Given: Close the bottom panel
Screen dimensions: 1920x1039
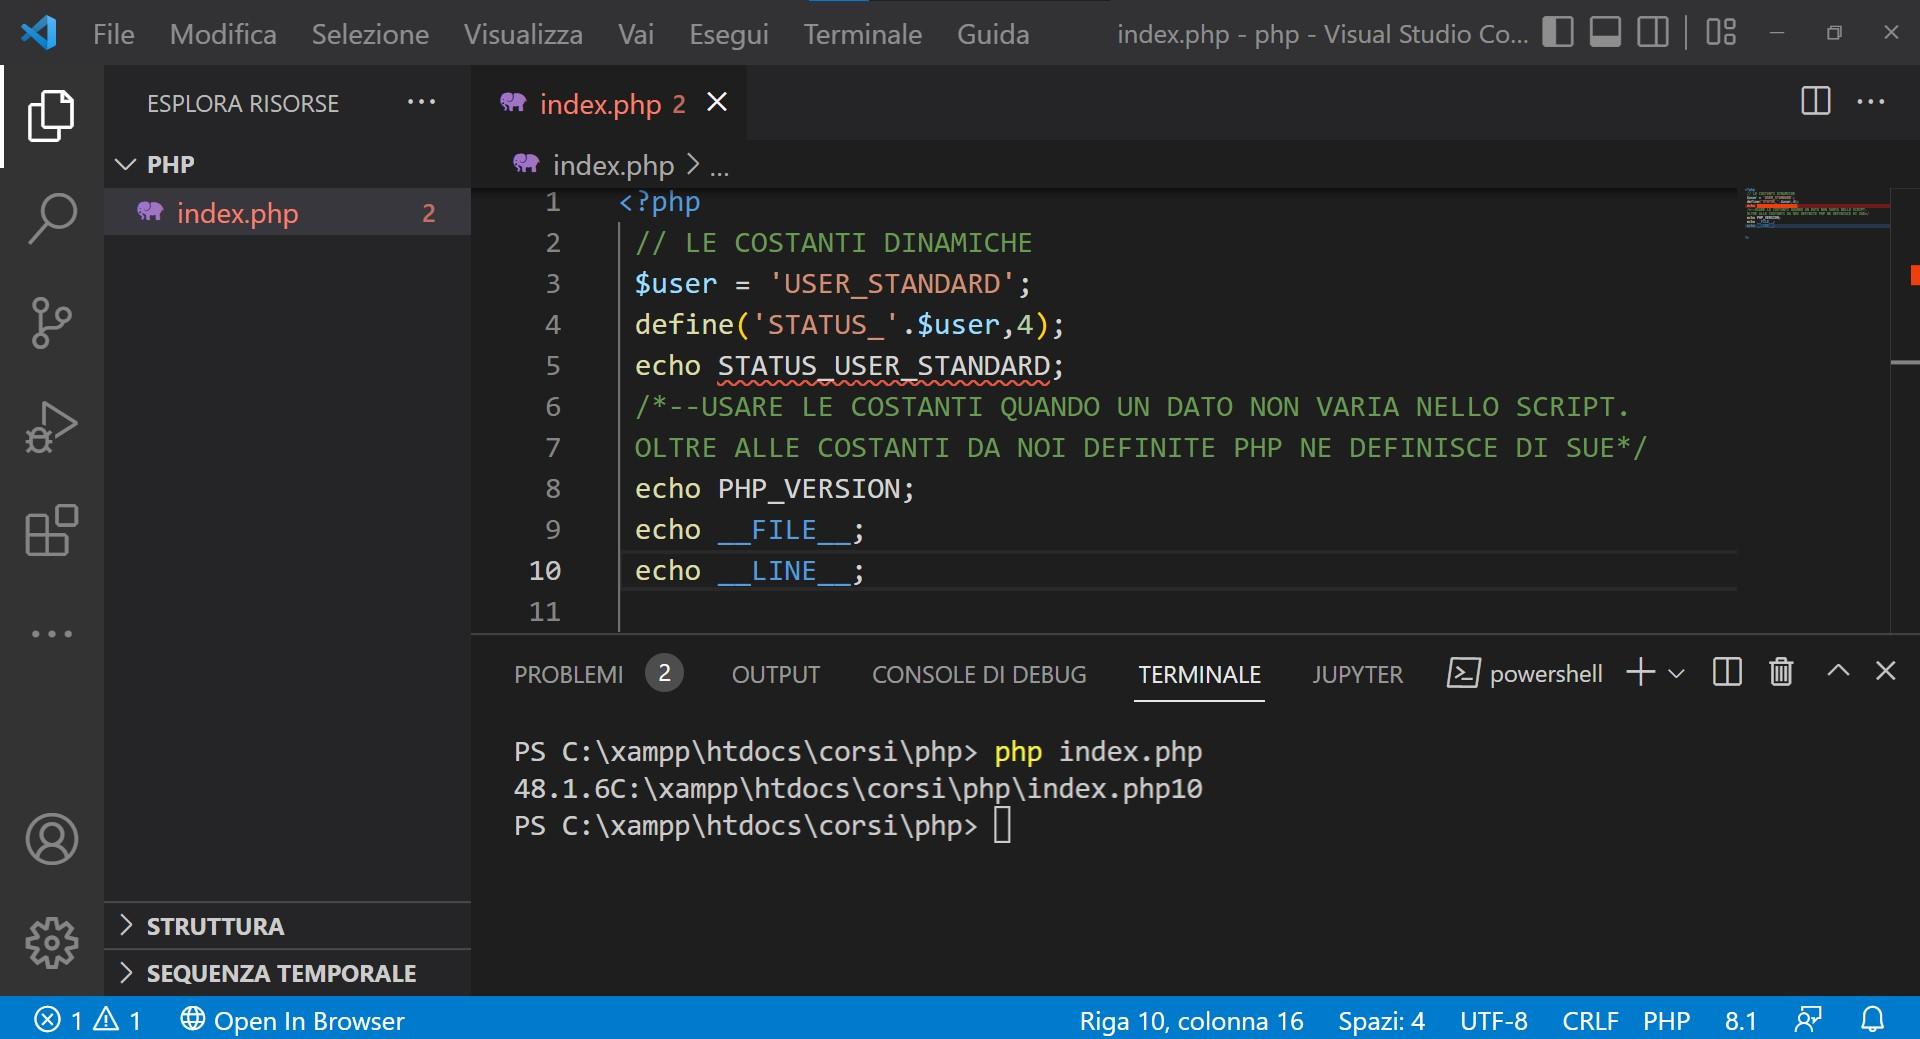Looking at the screenshot, I should [x=1885, y=671].
